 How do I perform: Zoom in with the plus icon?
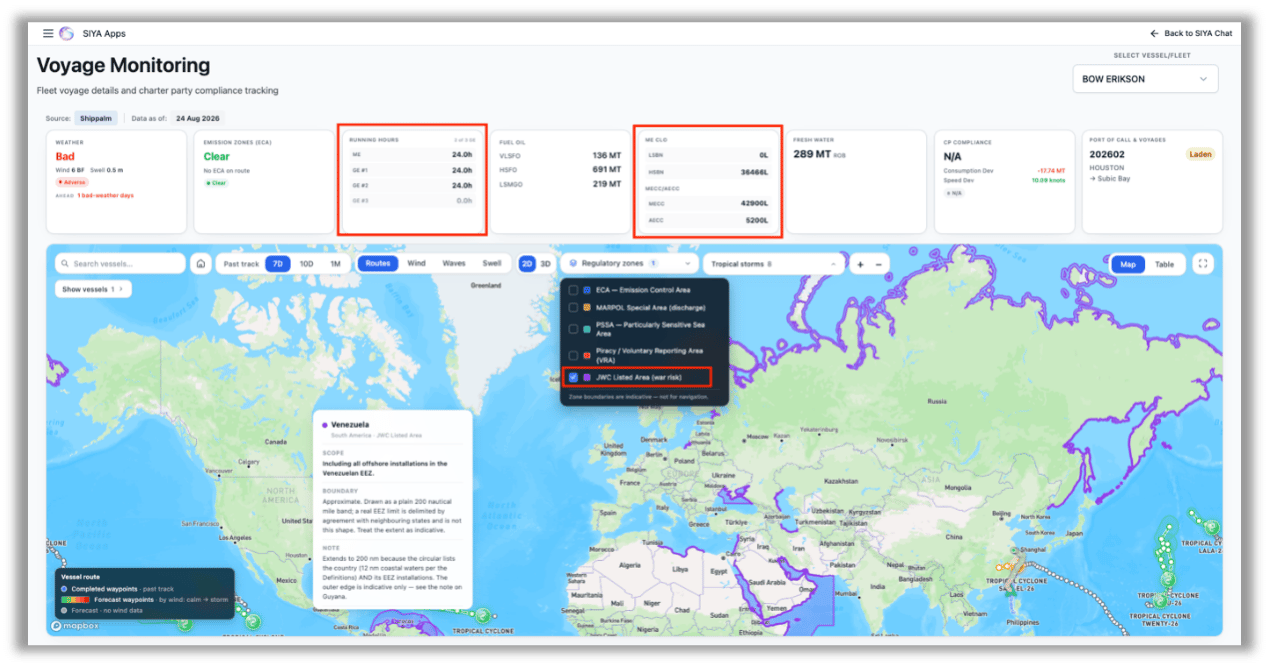click(x=860, y=264)
